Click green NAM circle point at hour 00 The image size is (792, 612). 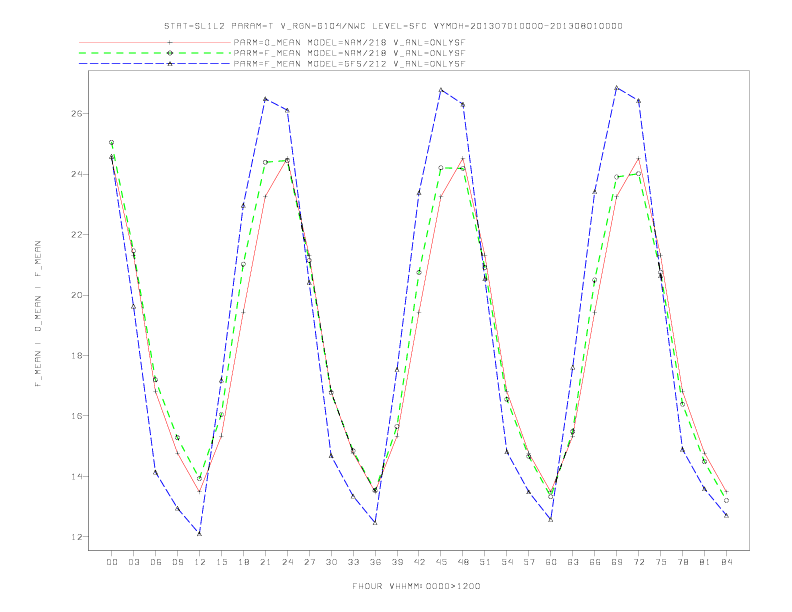(x=112, y=142)
